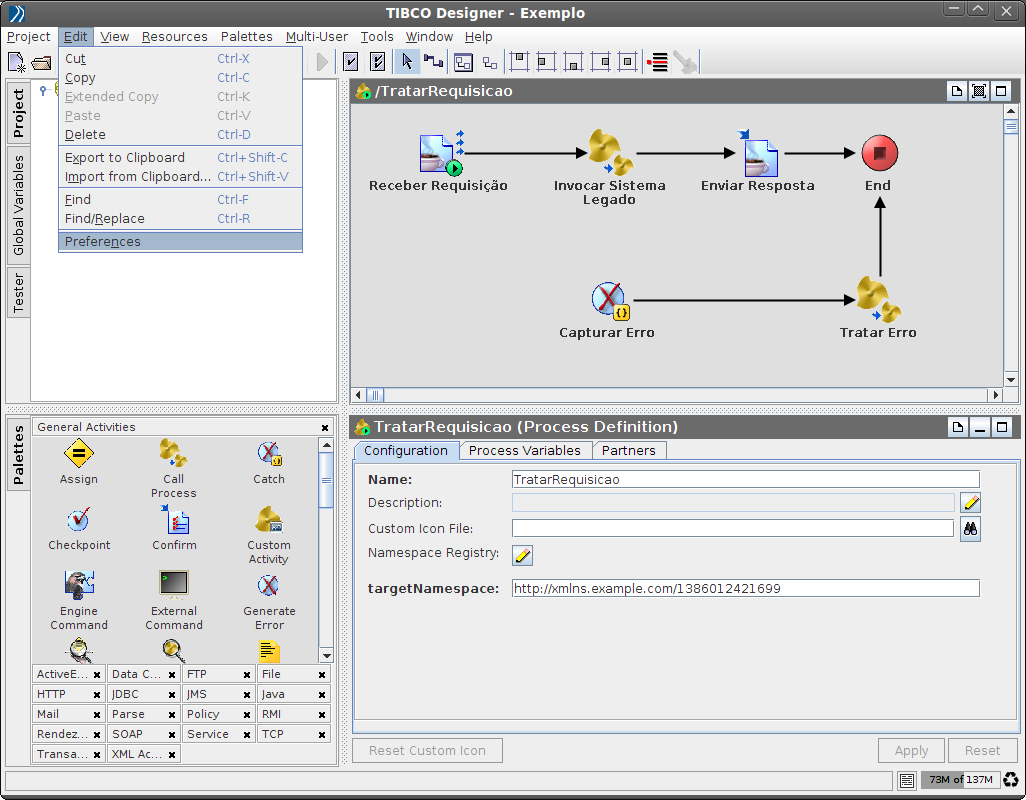Click the Apply button
This screenshot has width=1026, height=800.
911,751
